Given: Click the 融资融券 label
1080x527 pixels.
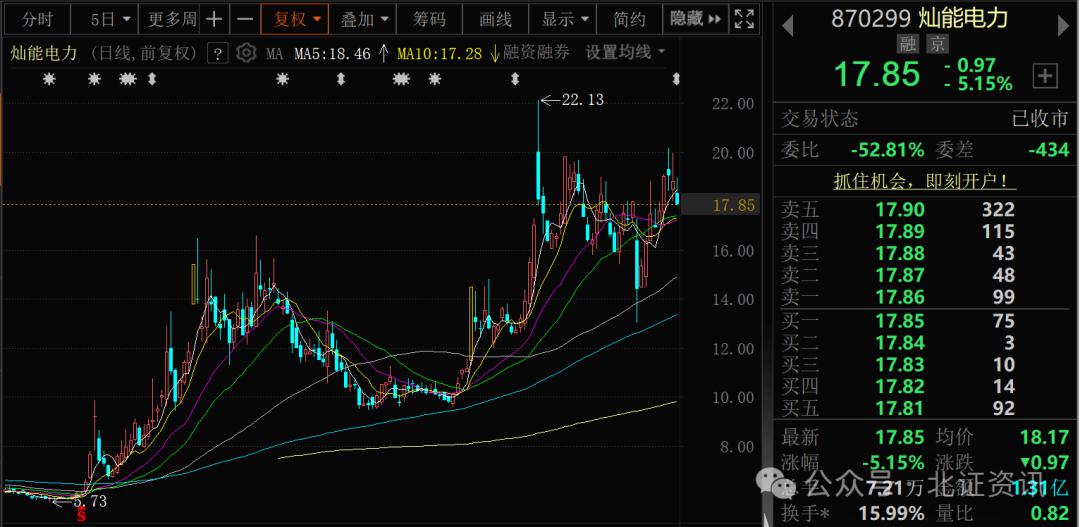Looking at the screenshot, I should [x=537, y=53].
